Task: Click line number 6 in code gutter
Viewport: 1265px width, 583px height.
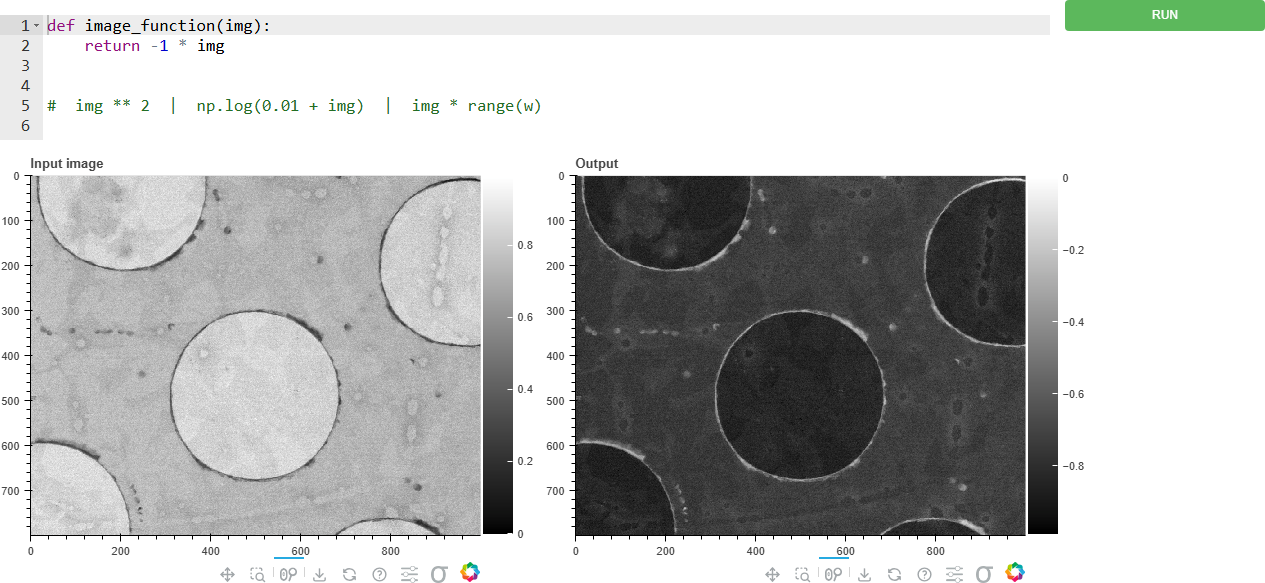Action: coord(25,125)
